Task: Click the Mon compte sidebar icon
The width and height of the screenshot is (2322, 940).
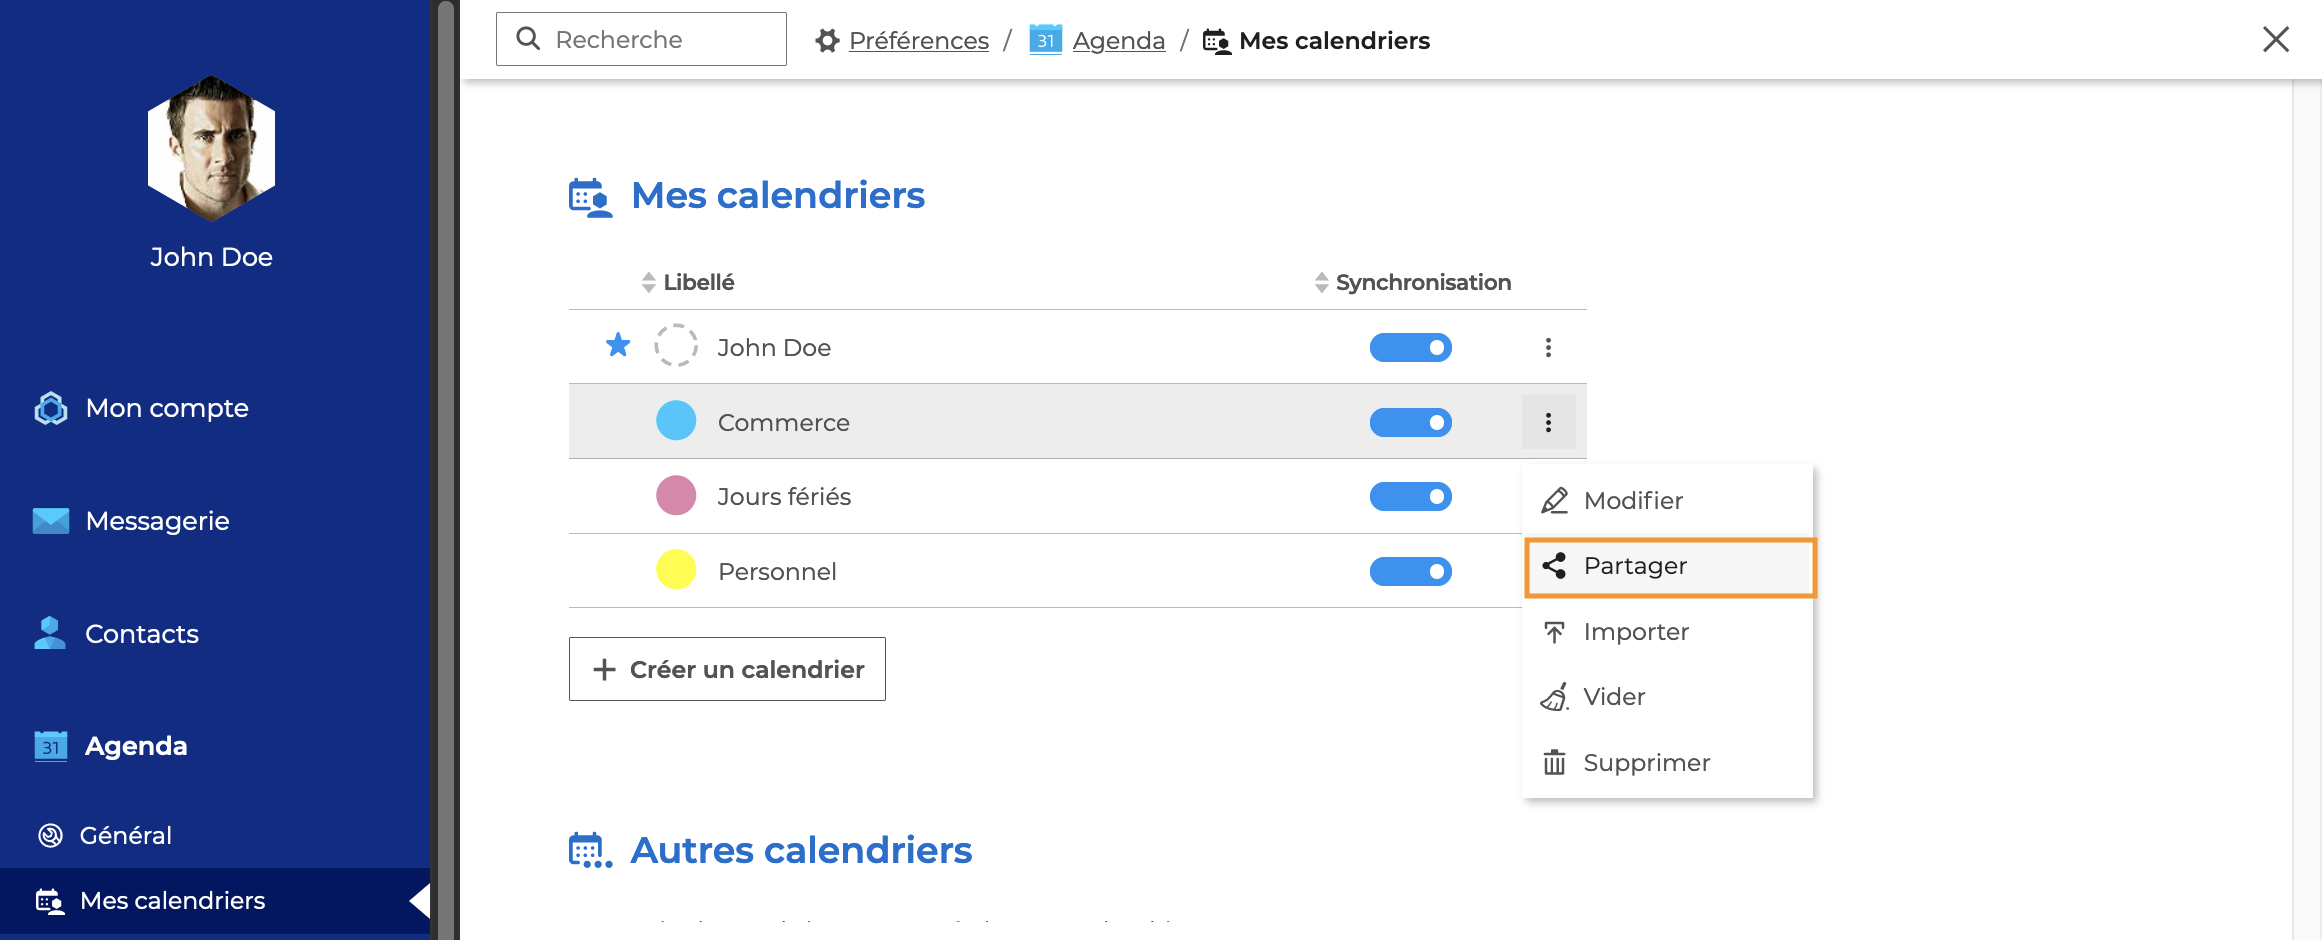Action: click(x=50, y=408)
